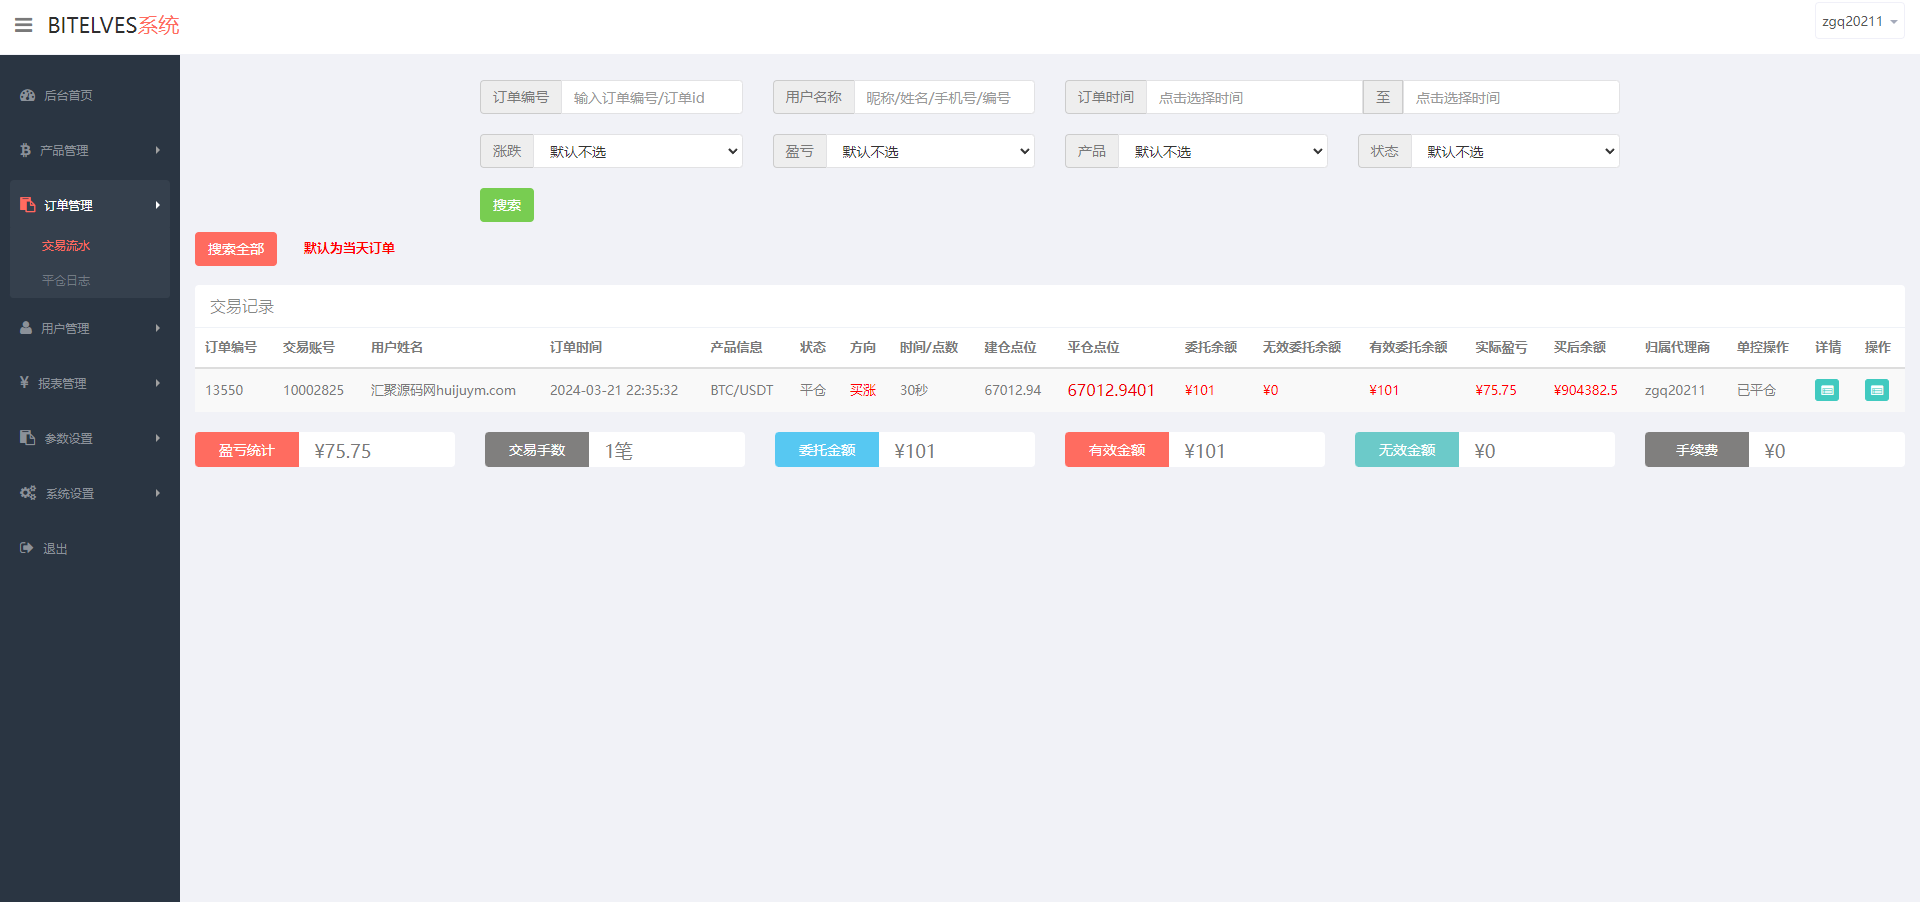This screenshot has width=1920, height=902.
Task: Click the order start time field
Action: coord(1253,98)
